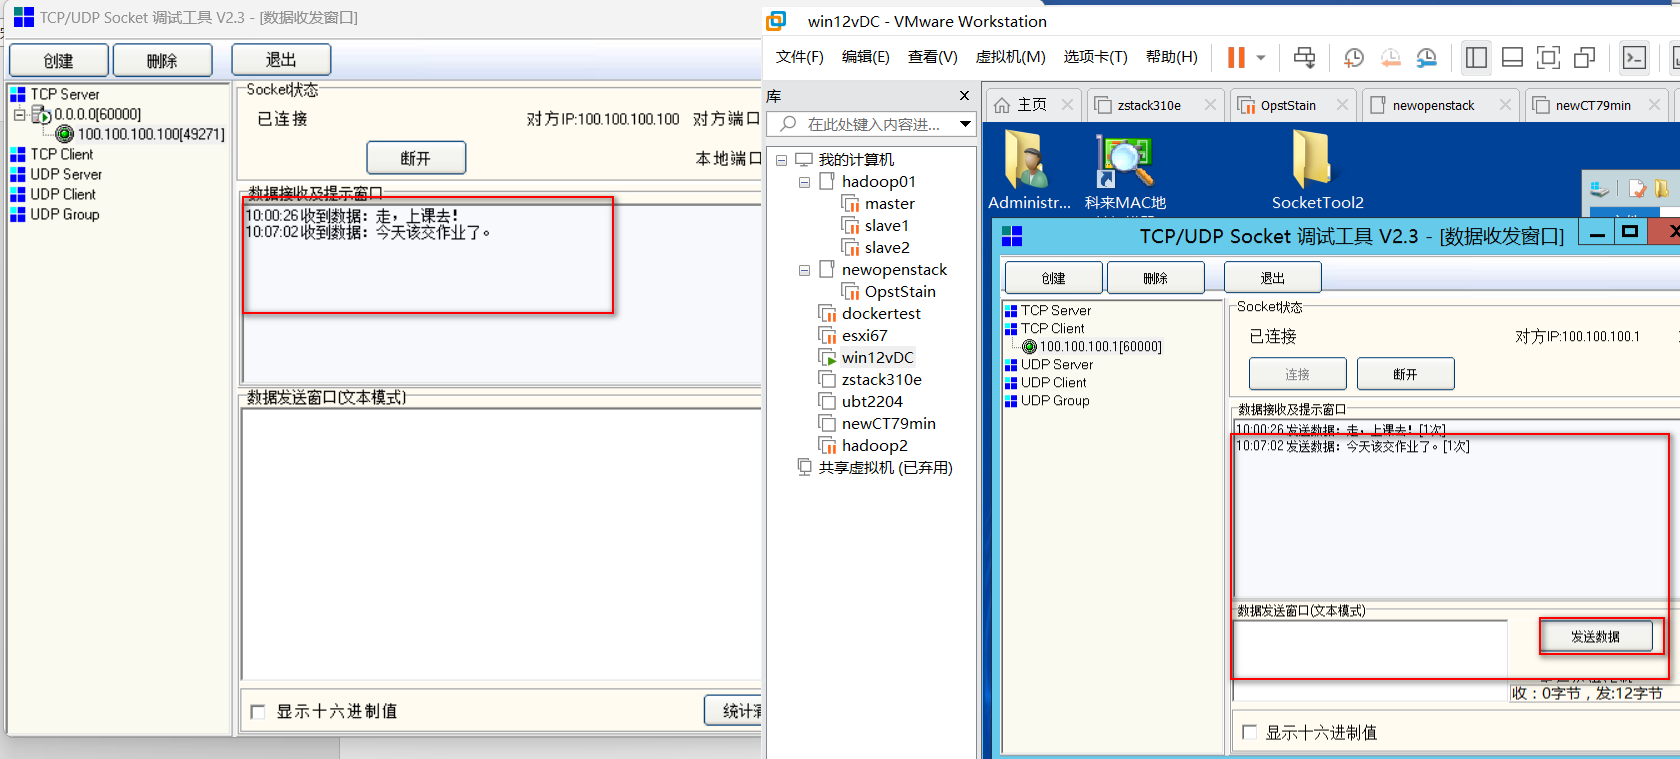1680x759 pixels.
Task: Click the revert to snapshot icon
Action: [x=1390, y=57]
